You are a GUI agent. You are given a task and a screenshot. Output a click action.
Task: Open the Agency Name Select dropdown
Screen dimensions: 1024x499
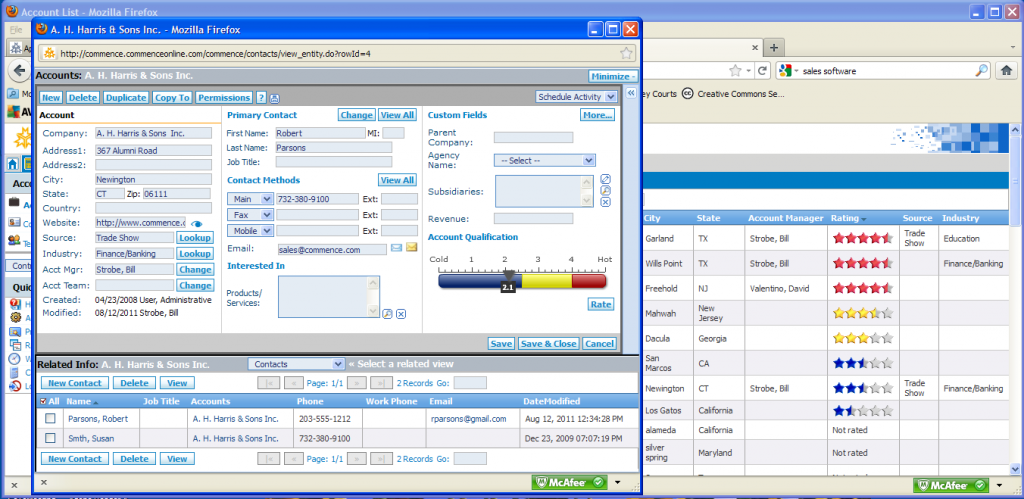tap(545, 160)
